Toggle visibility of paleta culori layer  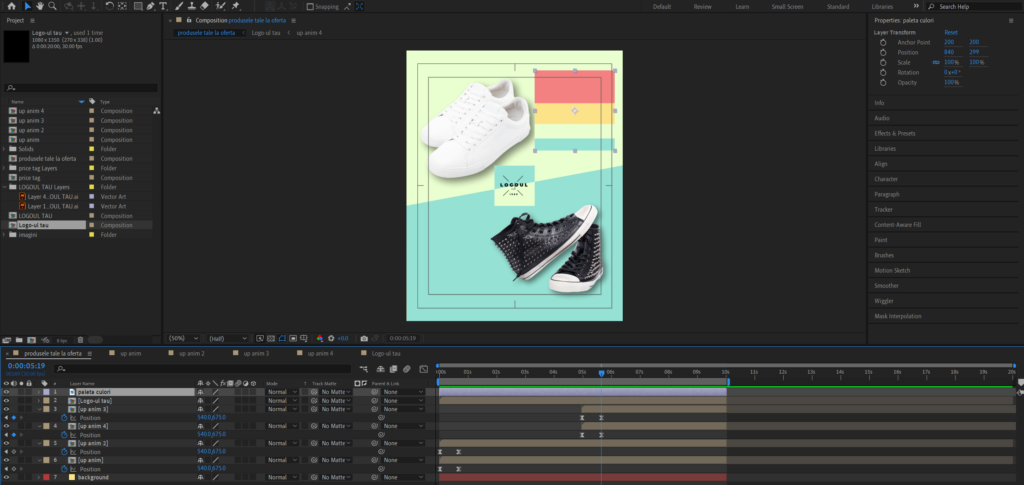coord(7,392)
